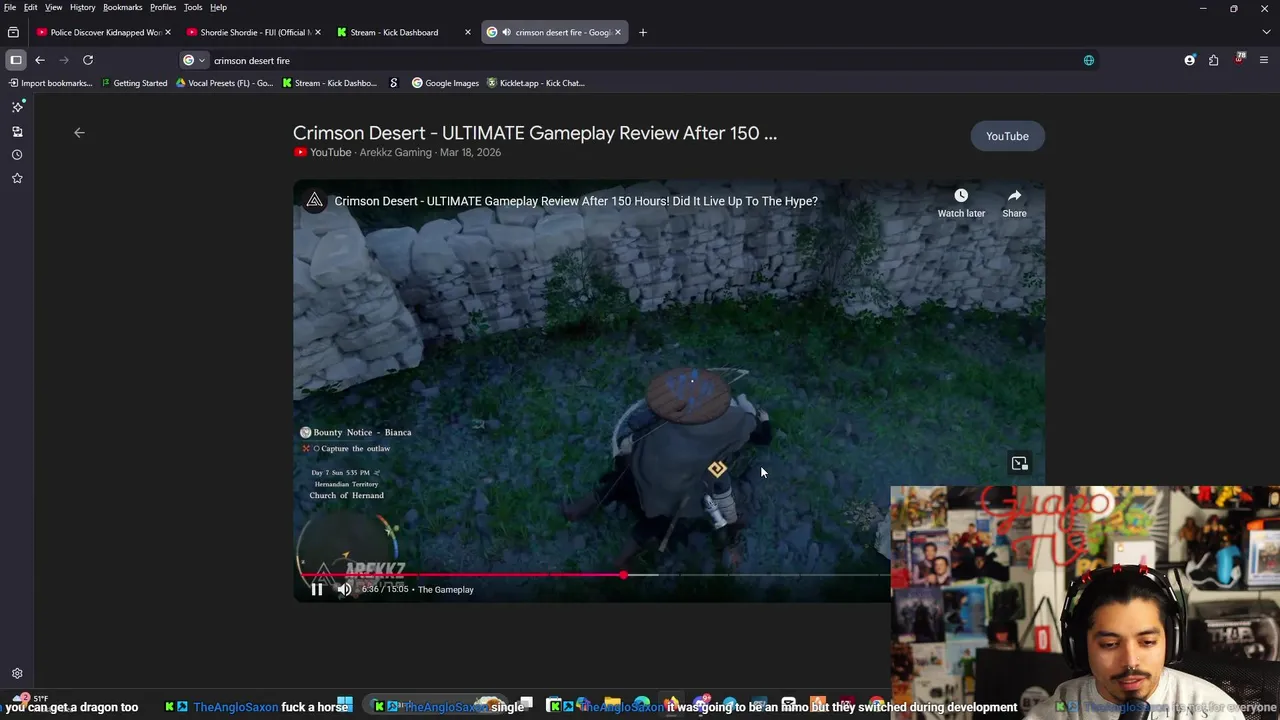This screenshot has height=720, width=1280.
Task: Reload the current page
Action: [88, 60]
